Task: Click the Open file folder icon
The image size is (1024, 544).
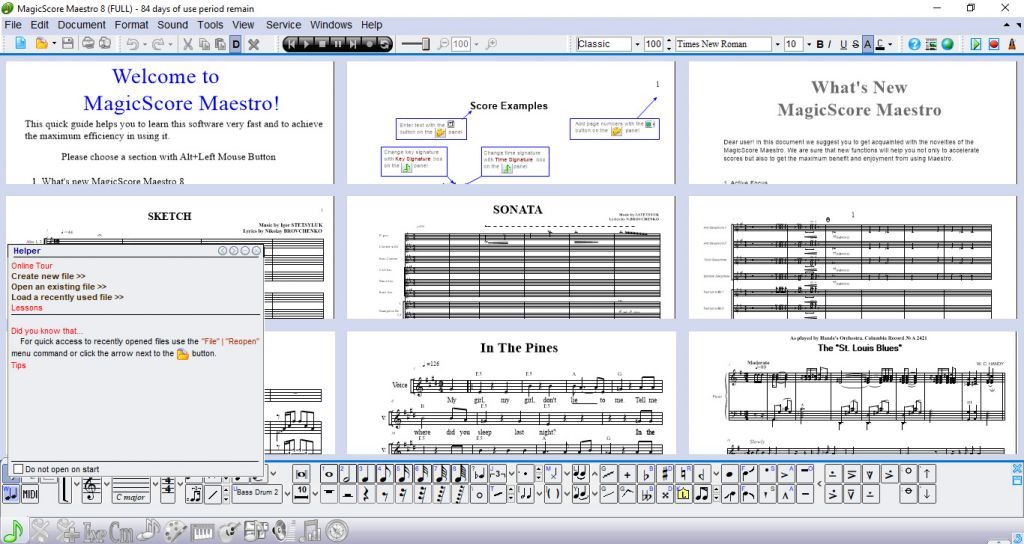Action: coord(41,44)
